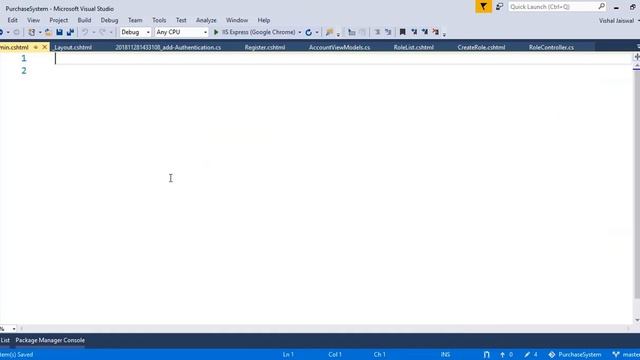Click the Save All toolbar icon

pyautogui.click(x=70, y=32)
